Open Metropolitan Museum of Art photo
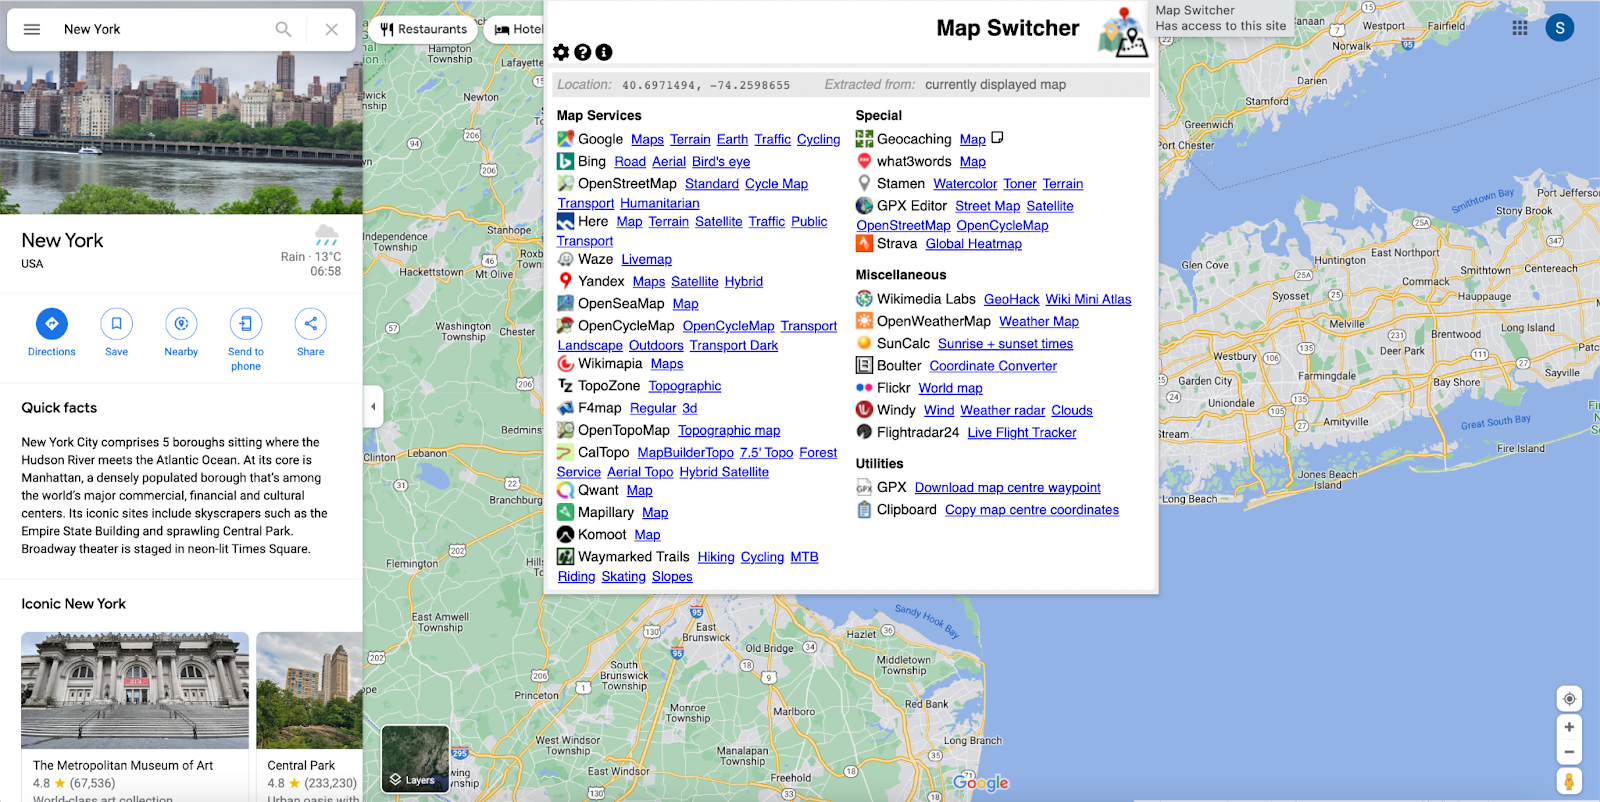The height and width of the screenshot is (802, 1600). [x=135, y=690]
